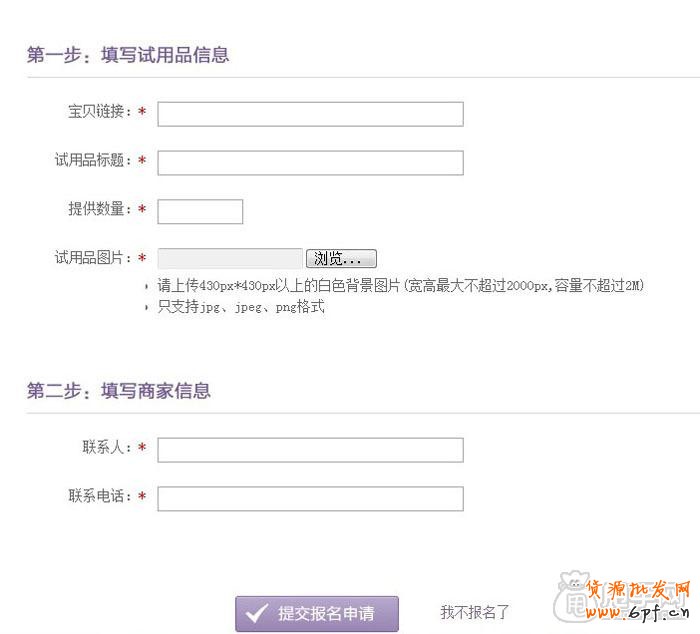Click the checkmark icon on the submit button
This screenshot has height=634, width=700.
257,614
